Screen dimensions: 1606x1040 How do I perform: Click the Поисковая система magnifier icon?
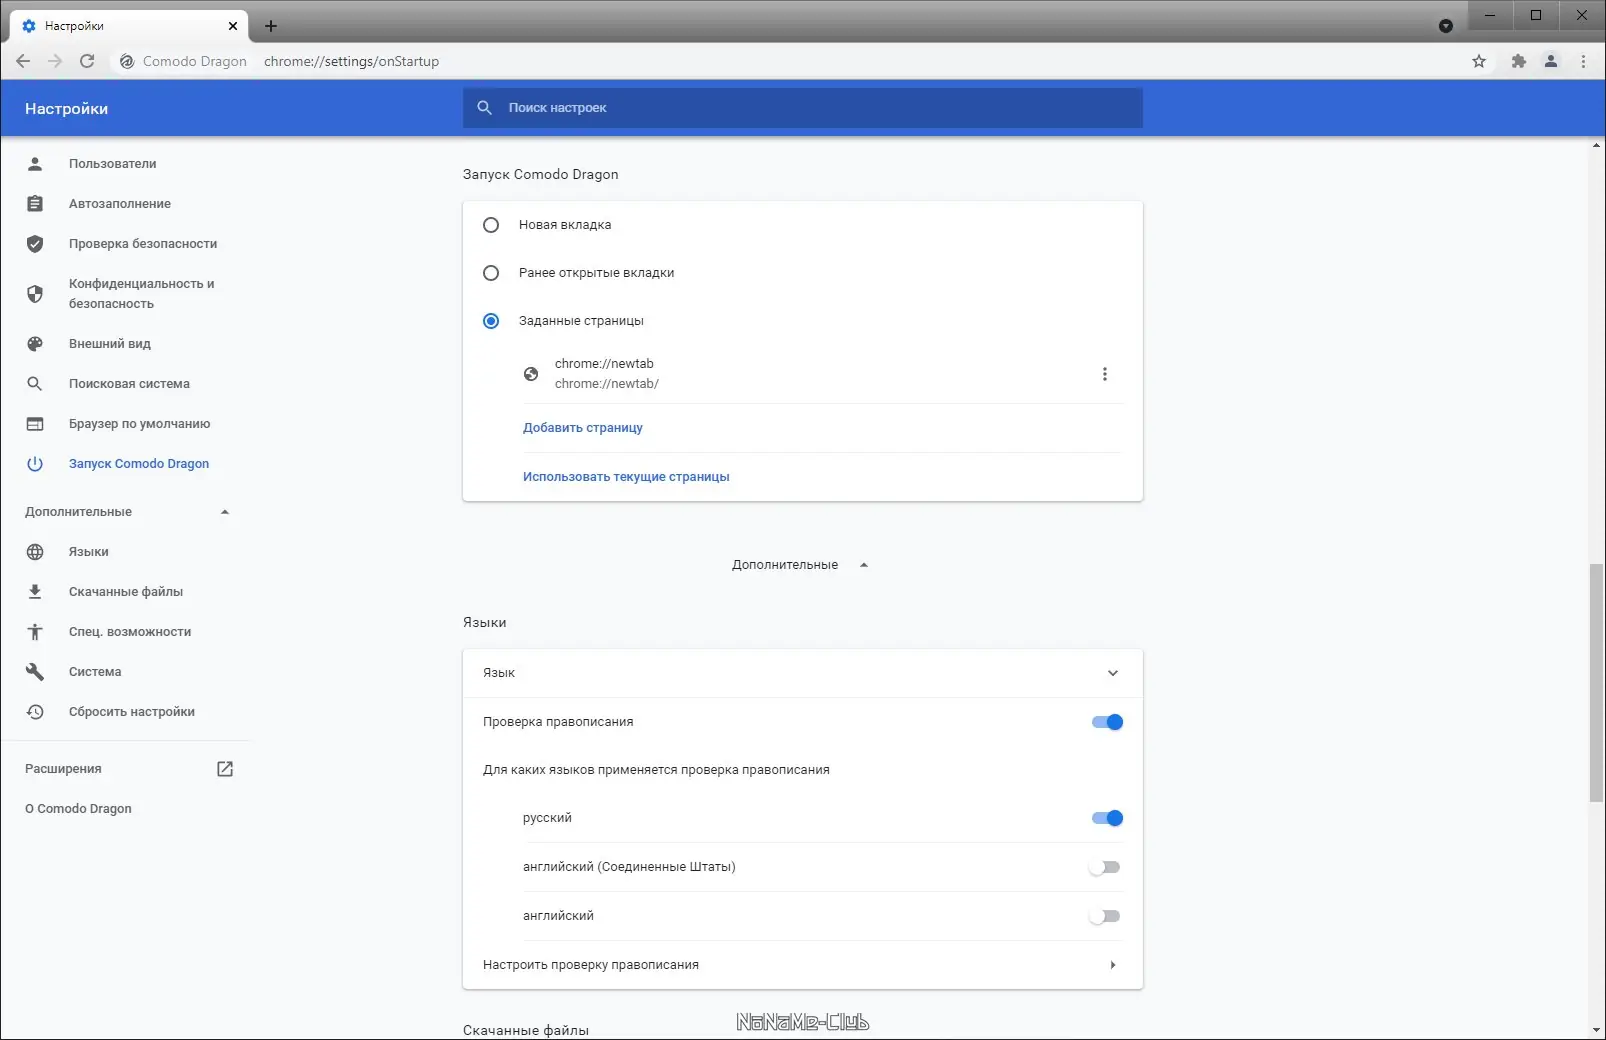[x=35, y=384]
